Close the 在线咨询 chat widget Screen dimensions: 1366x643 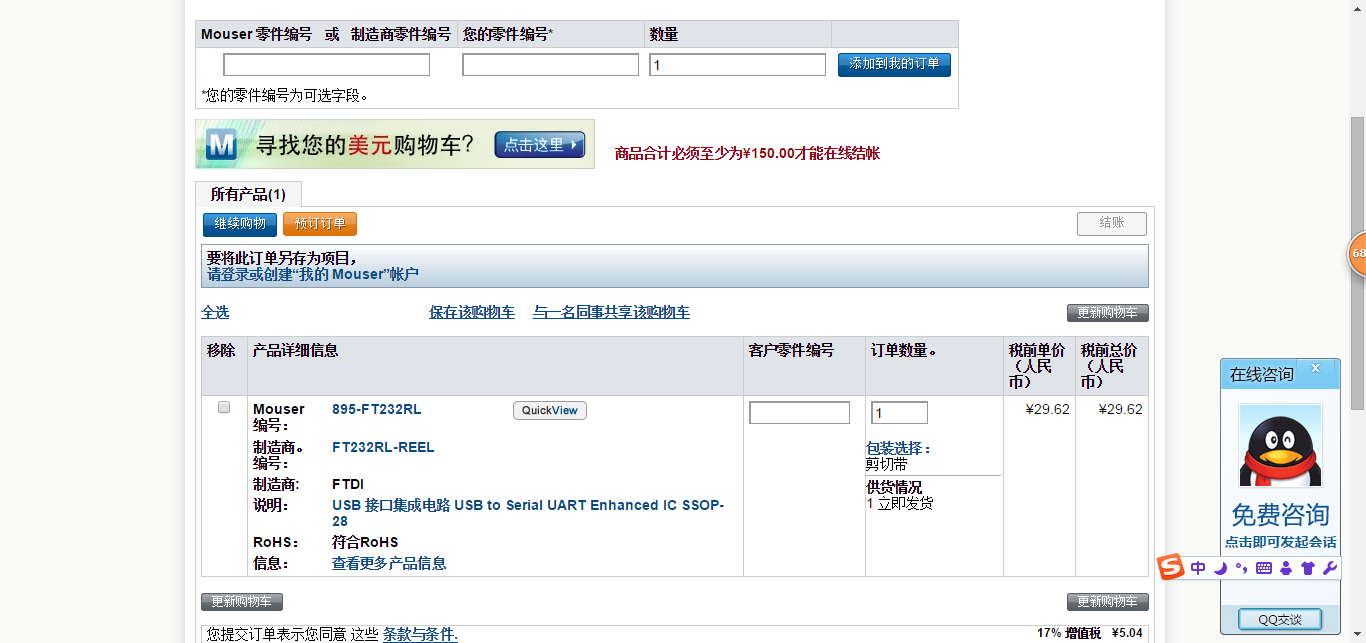[x=1316, y=369]
